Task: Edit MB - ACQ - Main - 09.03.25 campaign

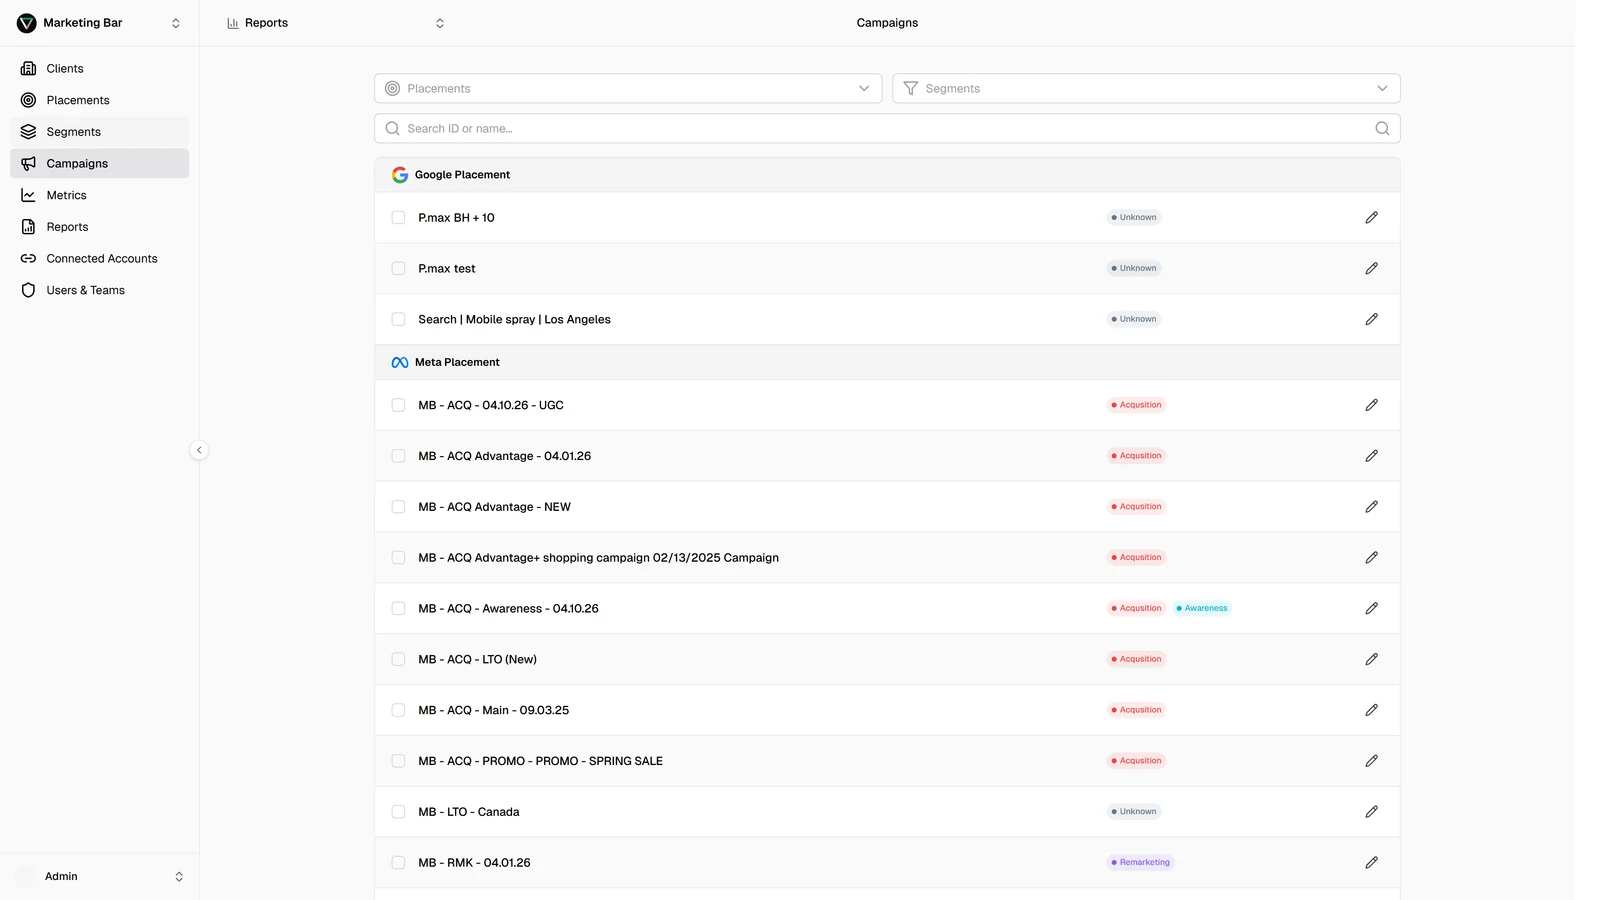Action: coord(1371,710)
